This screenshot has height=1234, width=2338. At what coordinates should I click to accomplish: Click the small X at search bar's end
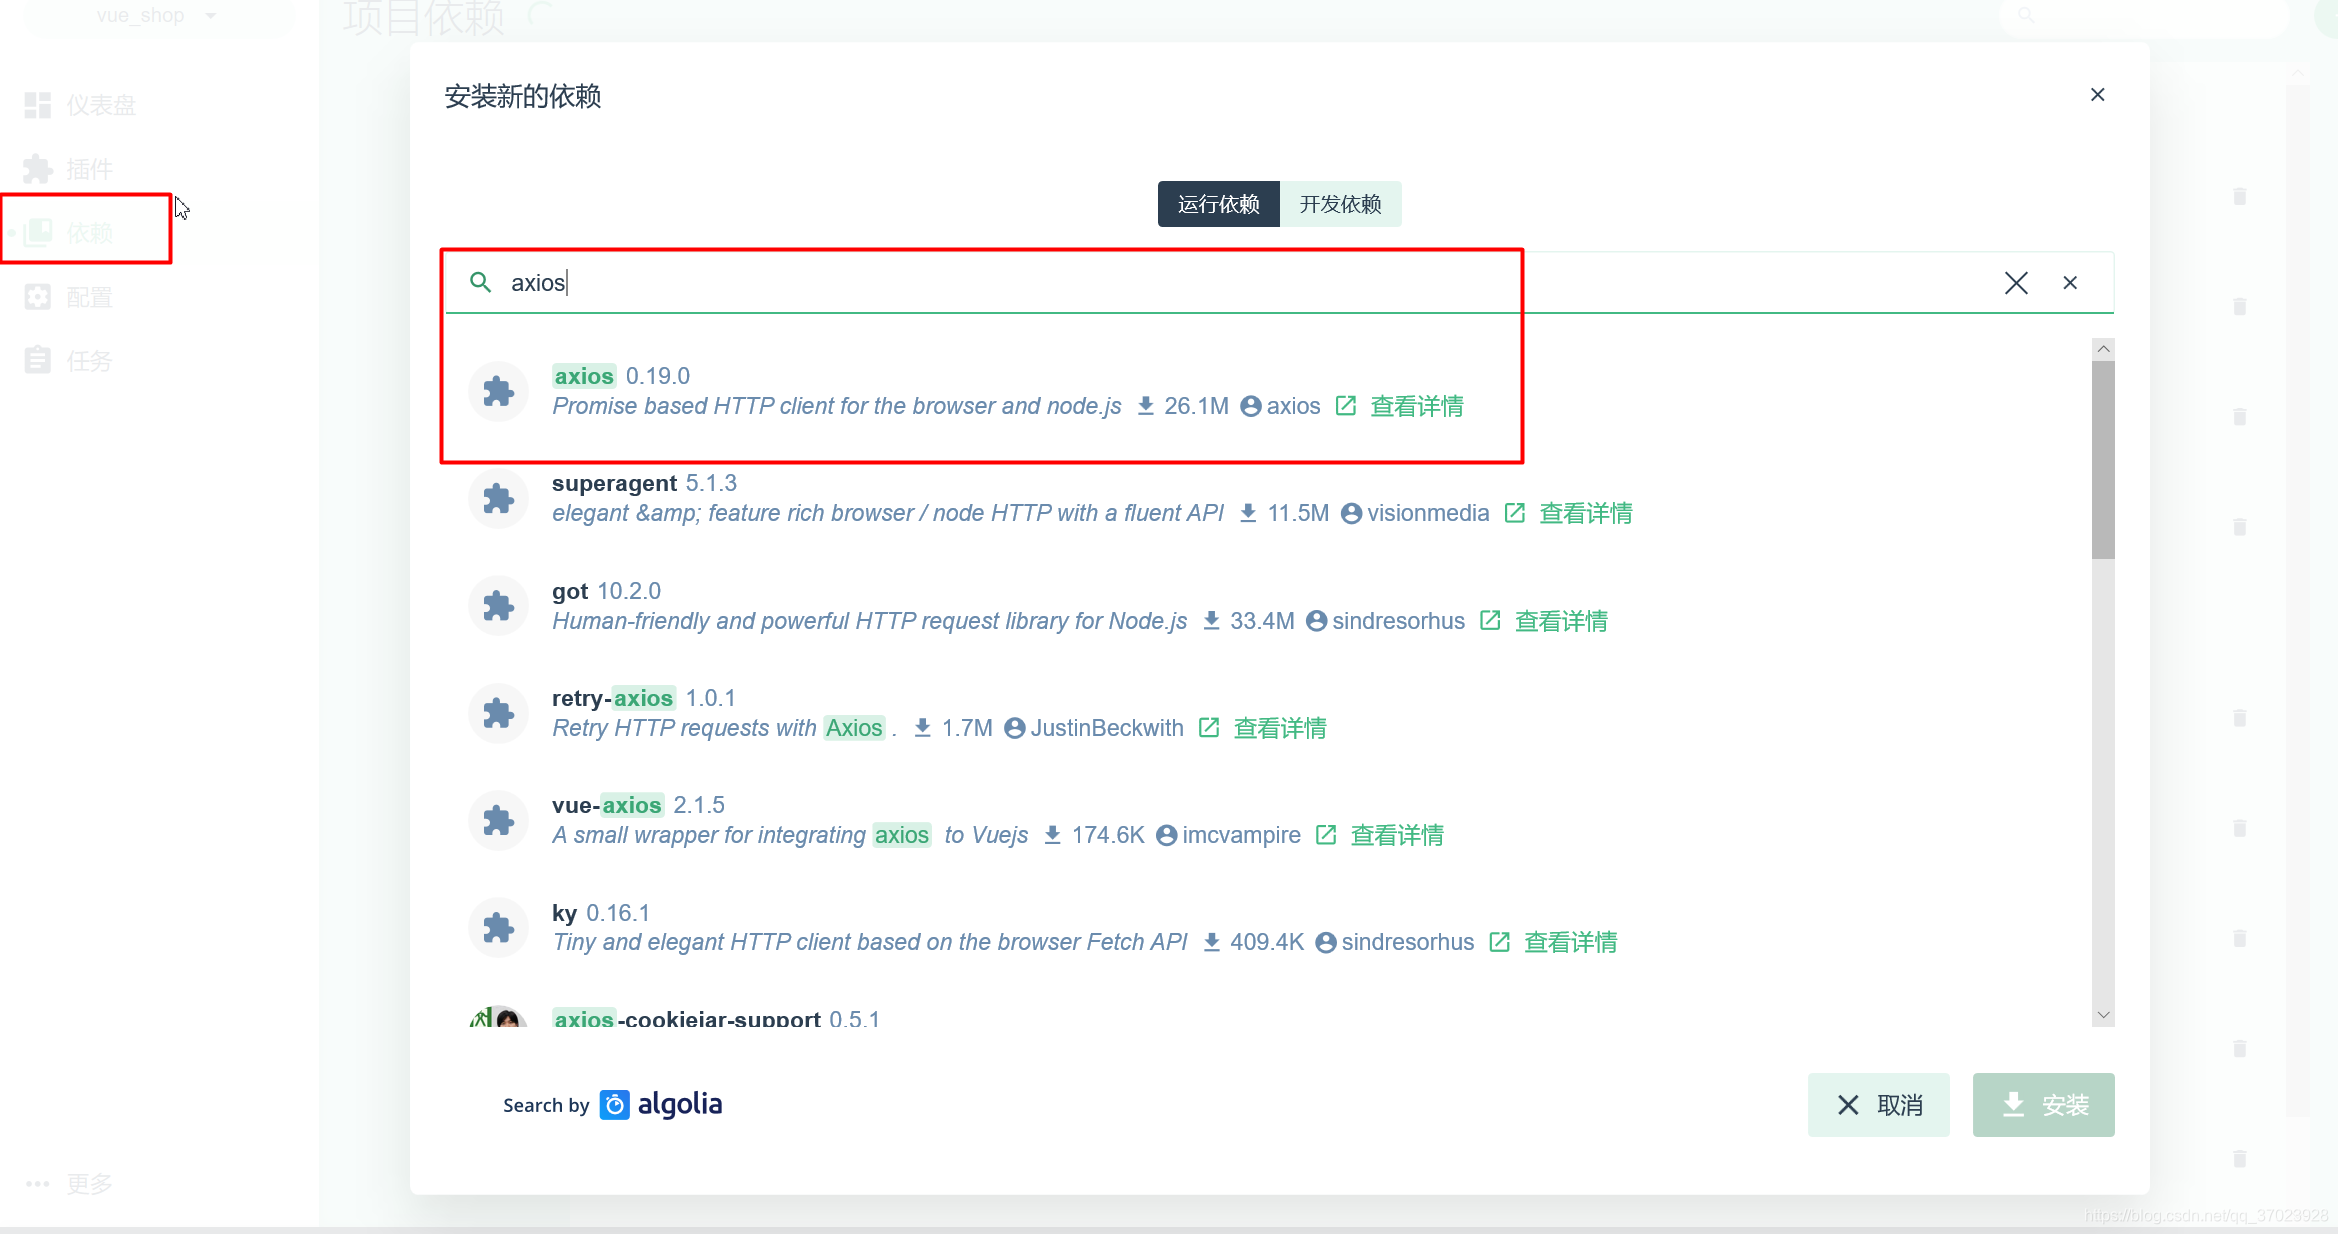pyautogui.click(x=2070, y=283)
